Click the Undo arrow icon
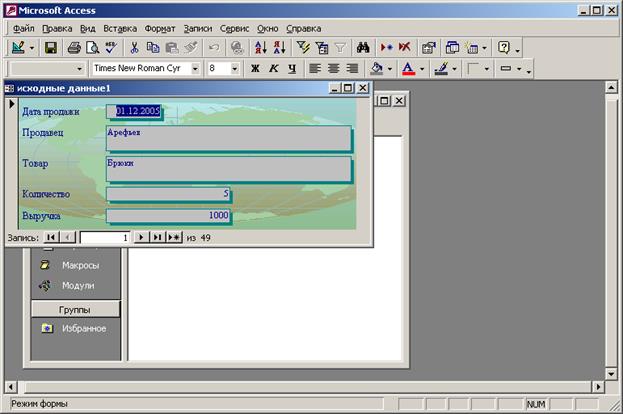Image resolution: width=623 pixels, height=414 pixels. pos(214,48)
